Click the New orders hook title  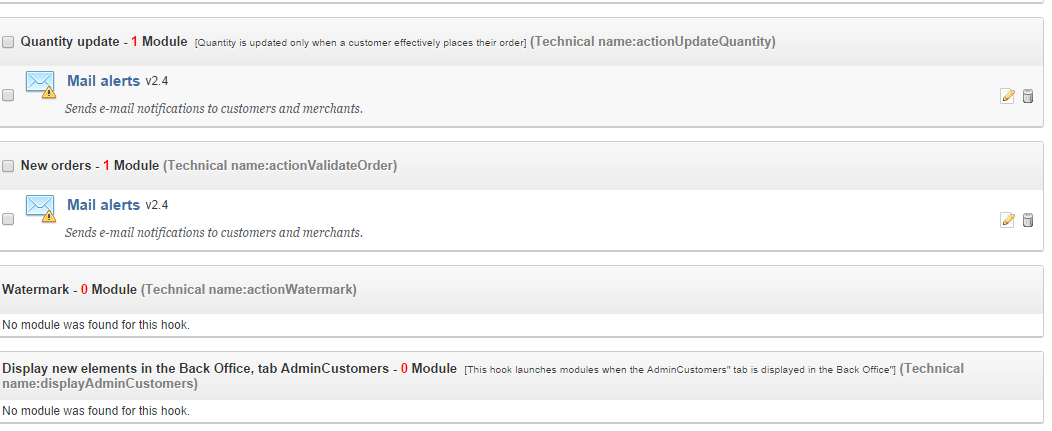point(56,166)
